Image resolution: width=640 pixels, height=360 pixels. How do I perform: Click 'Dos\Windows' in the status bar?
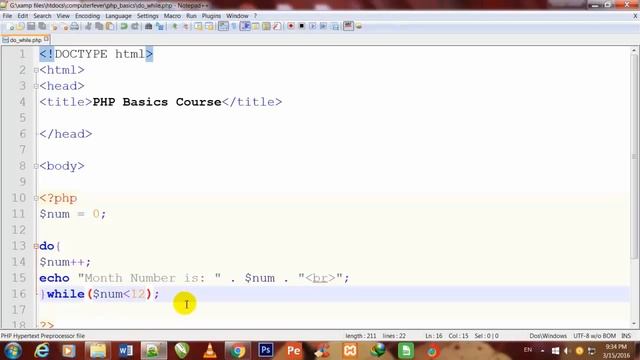click(x=548, y=336)
